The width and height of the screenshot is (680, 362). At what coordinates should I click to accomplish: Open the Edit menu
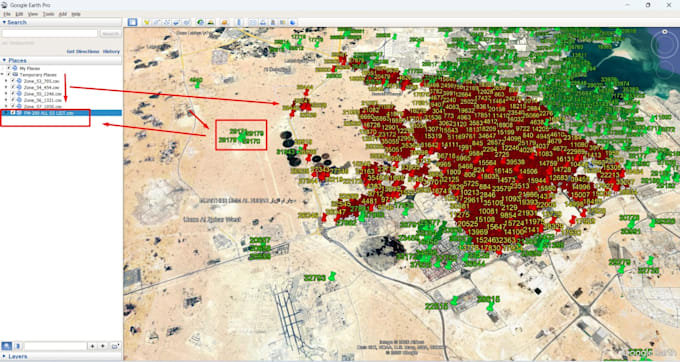[20, 14]
